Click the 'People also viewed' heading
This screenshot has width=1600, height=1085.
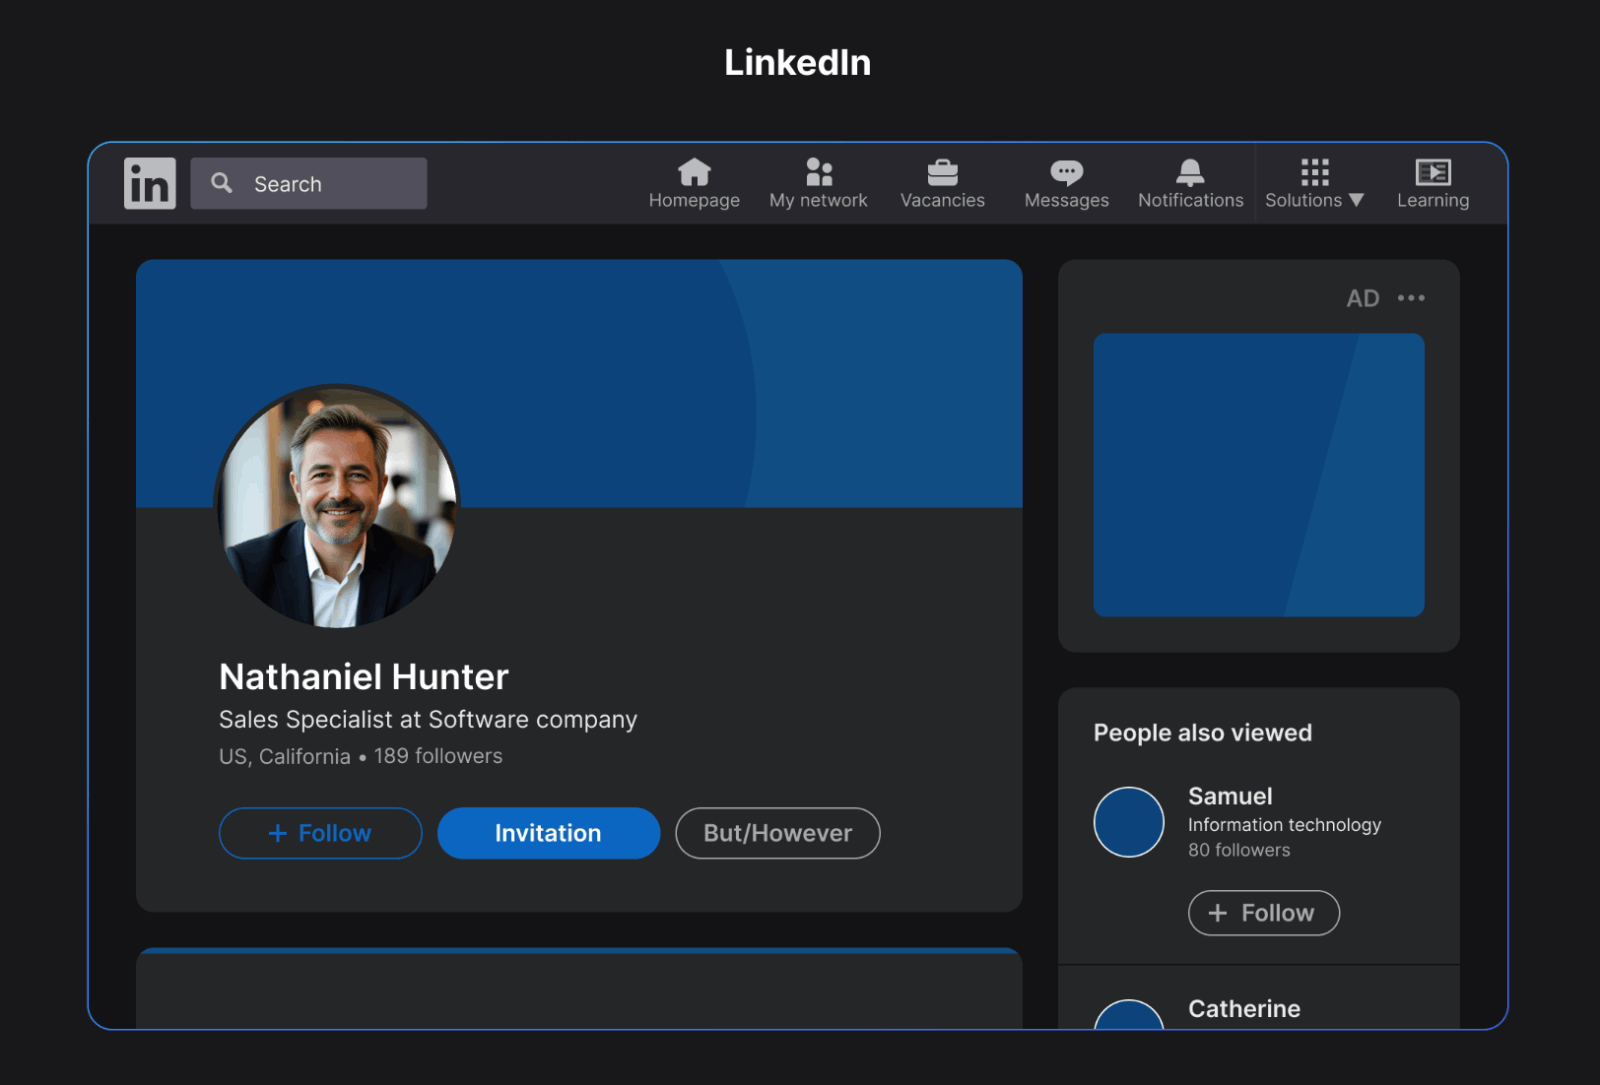1202,733
